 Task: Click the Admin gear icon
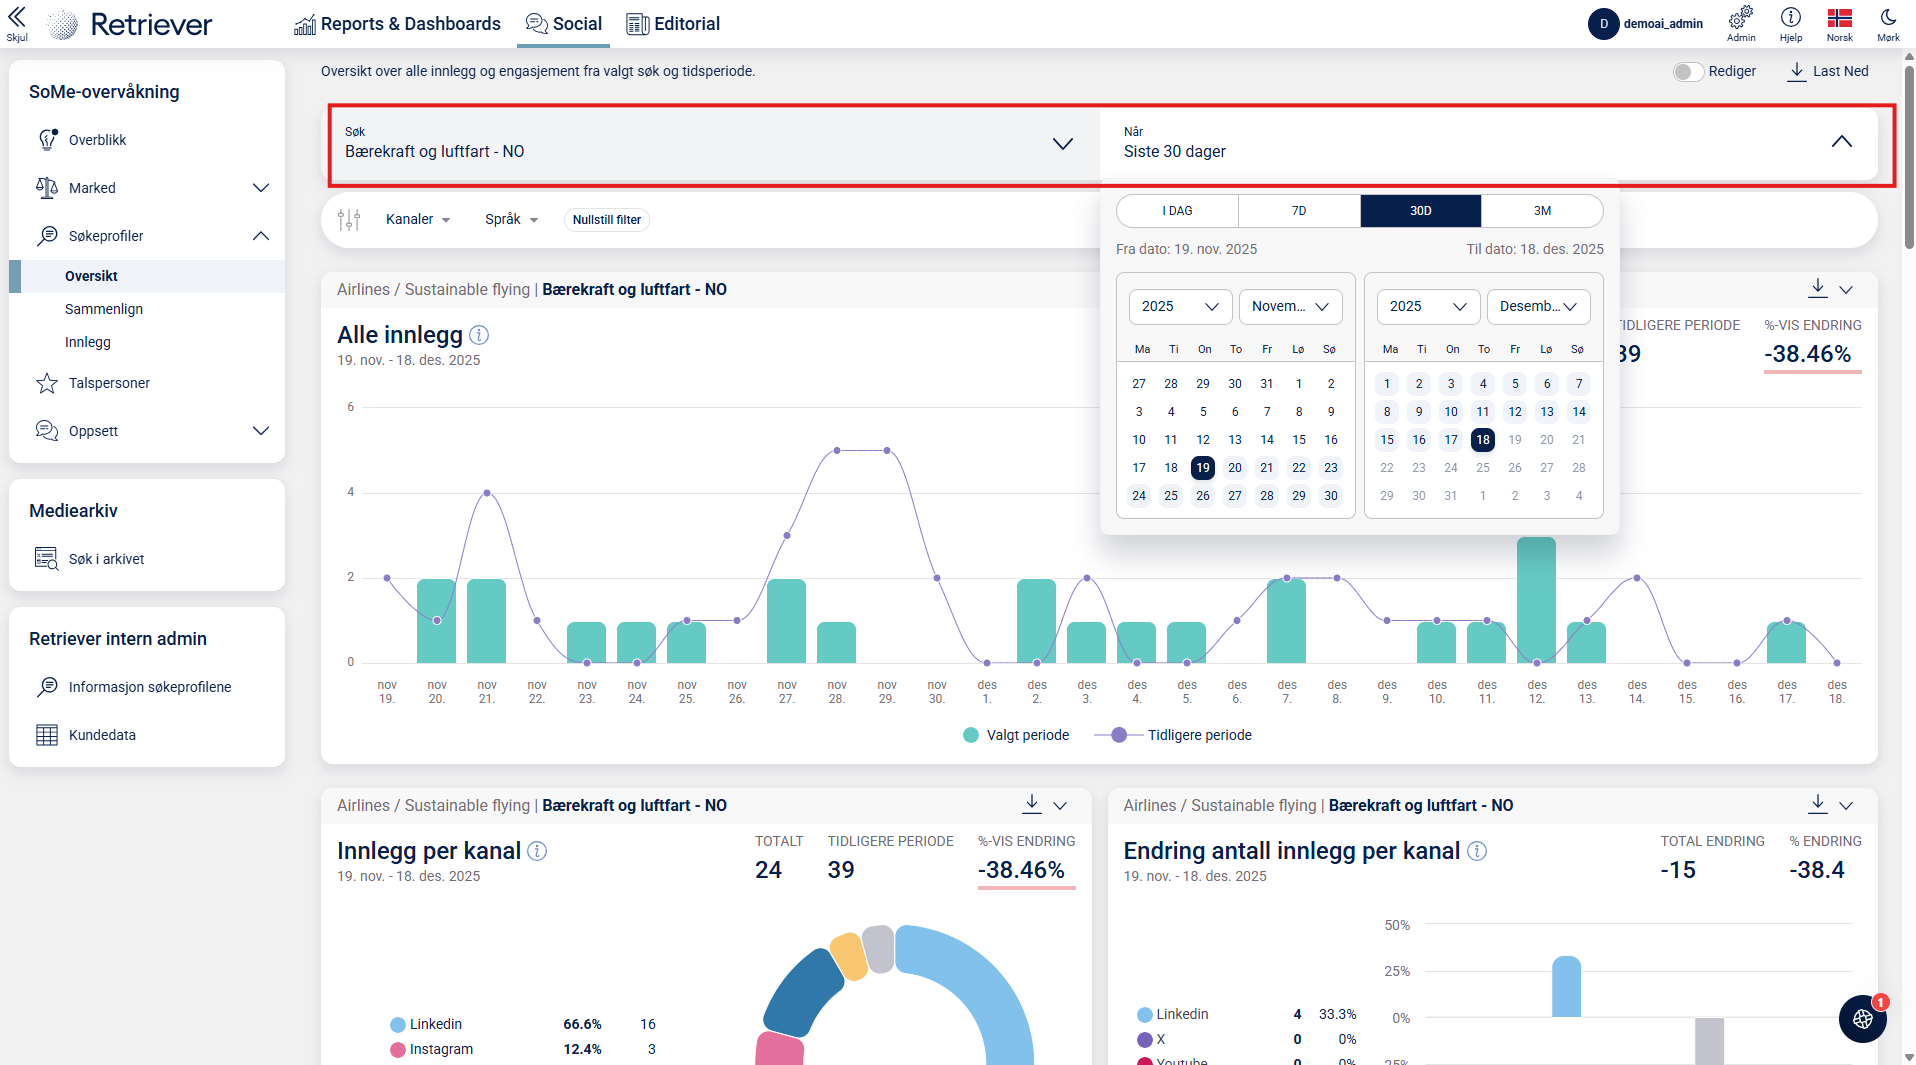(x=1740, y=18)
